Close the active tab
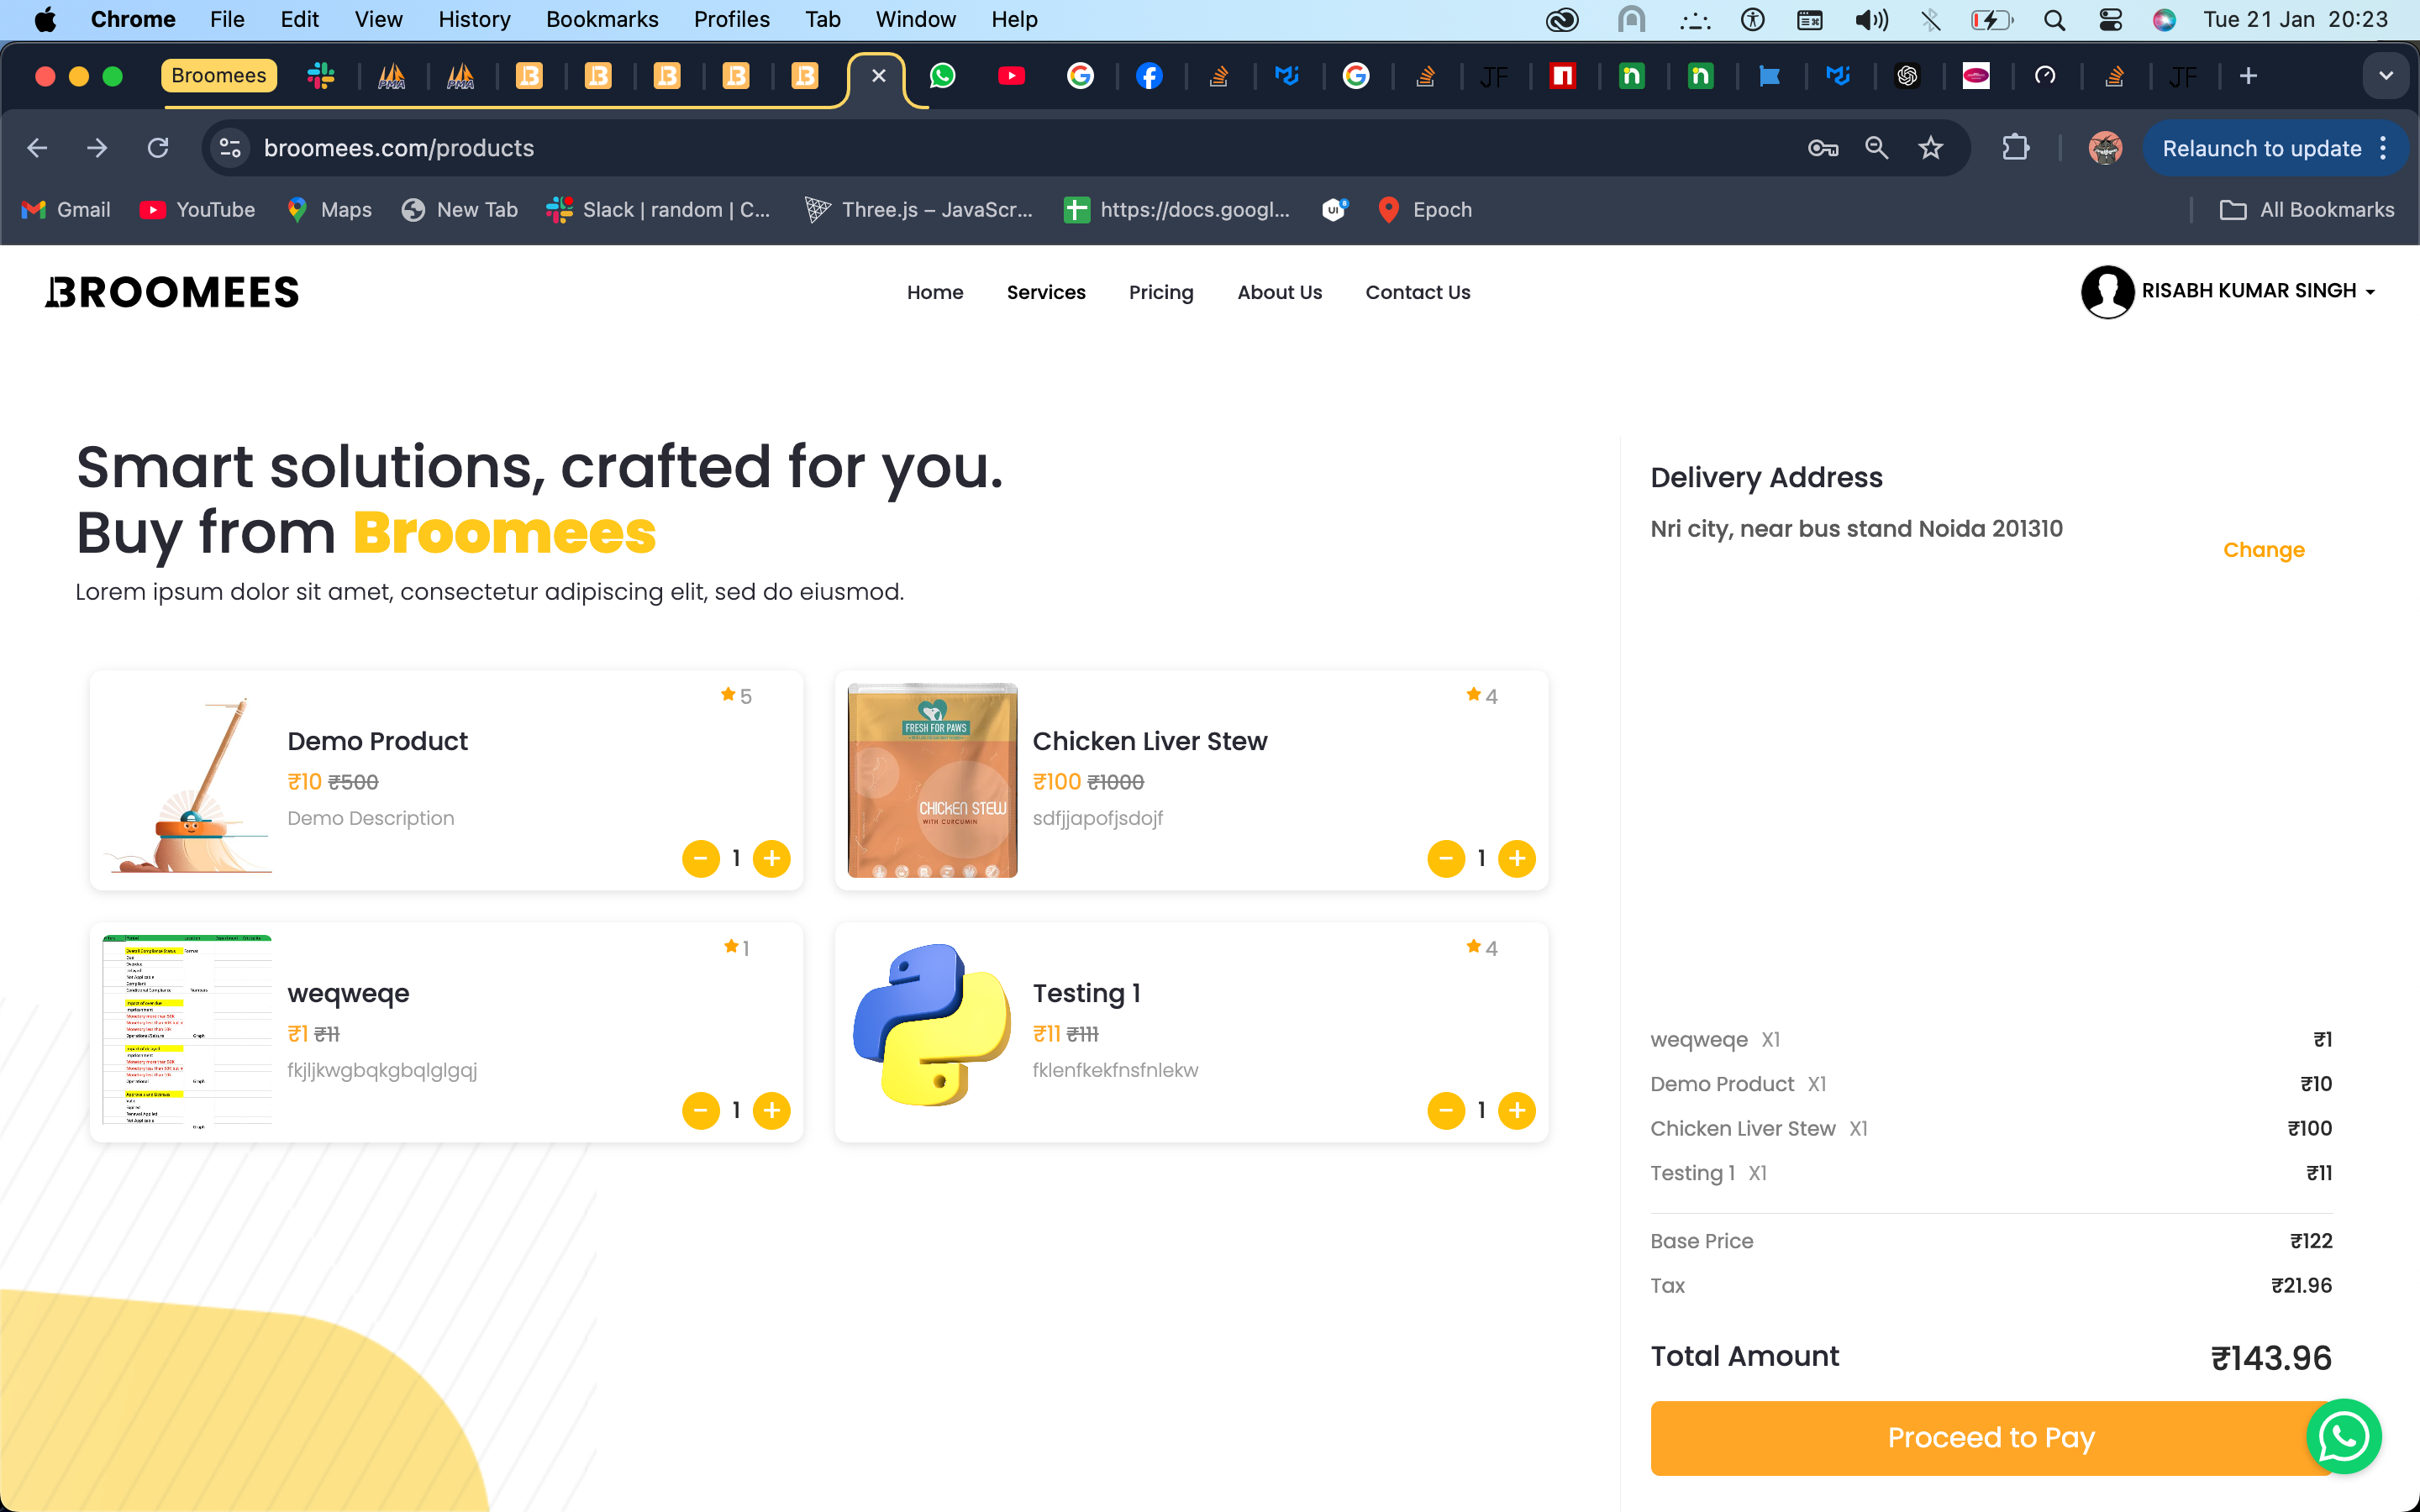2420x1512 pixels. [x=878, y=76]
